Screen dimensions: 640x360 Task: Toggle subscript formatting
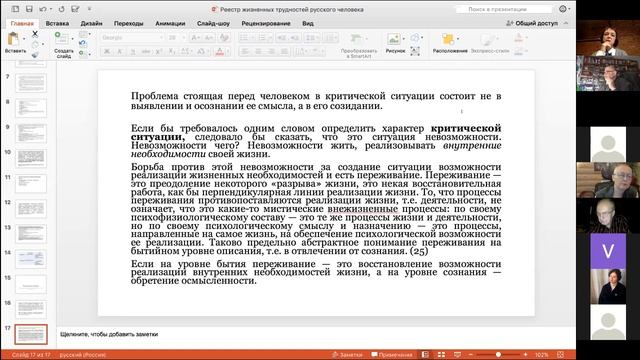pos(172,51)
